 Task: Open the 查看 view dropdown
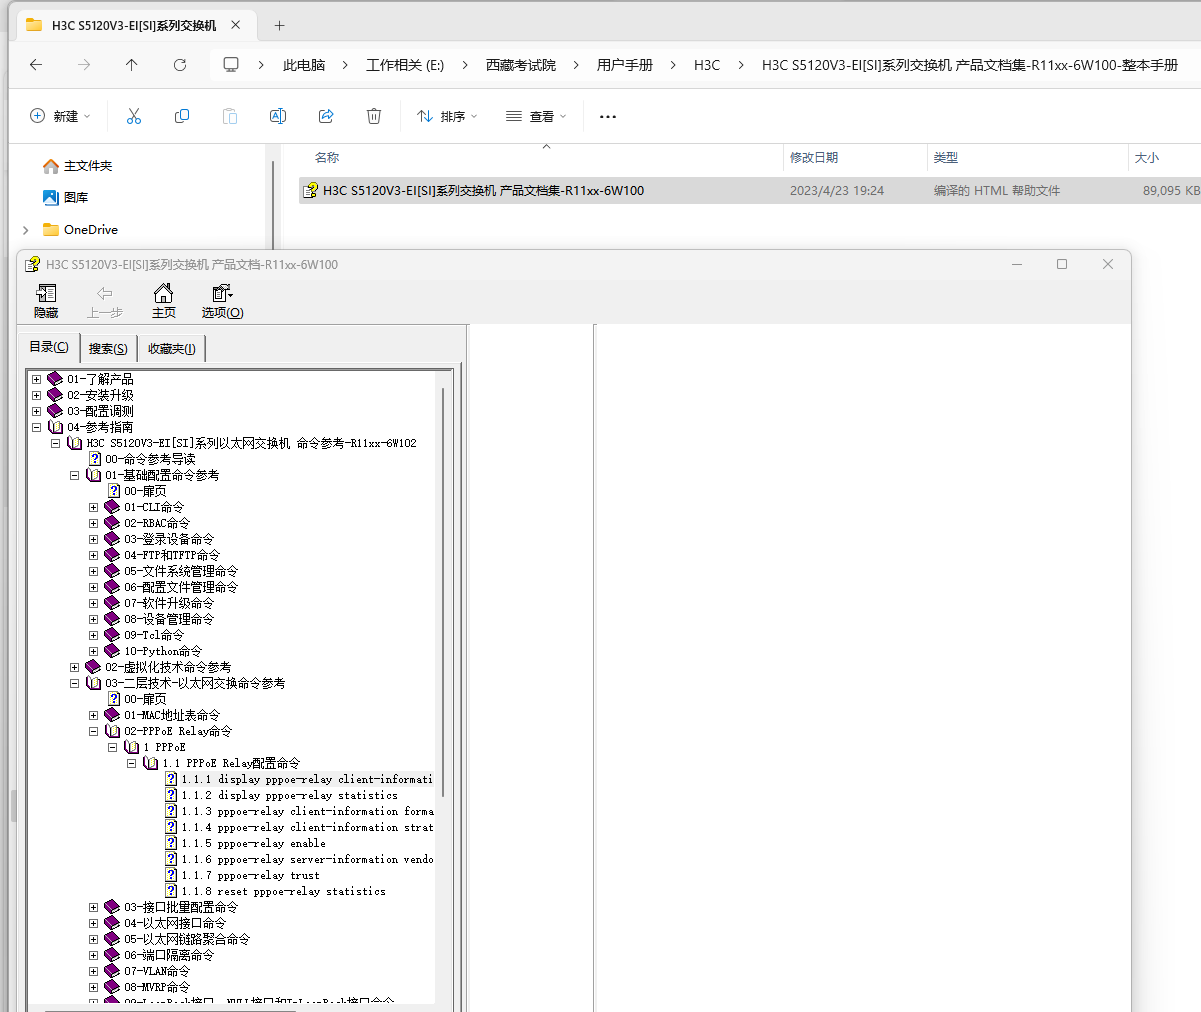536,117
